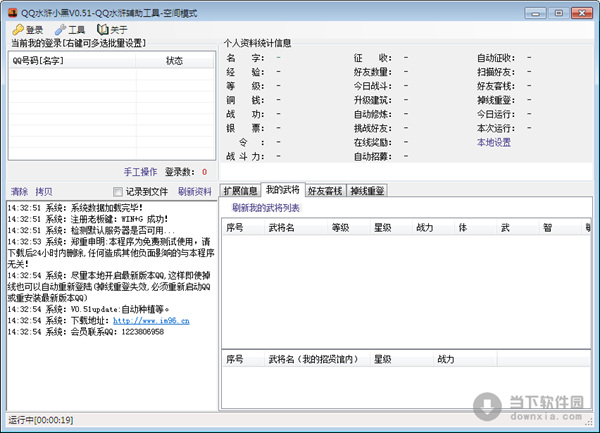Switch to the 扩展信息 tab
Screen dimensions: 600x433
click(x=239, y=190)
